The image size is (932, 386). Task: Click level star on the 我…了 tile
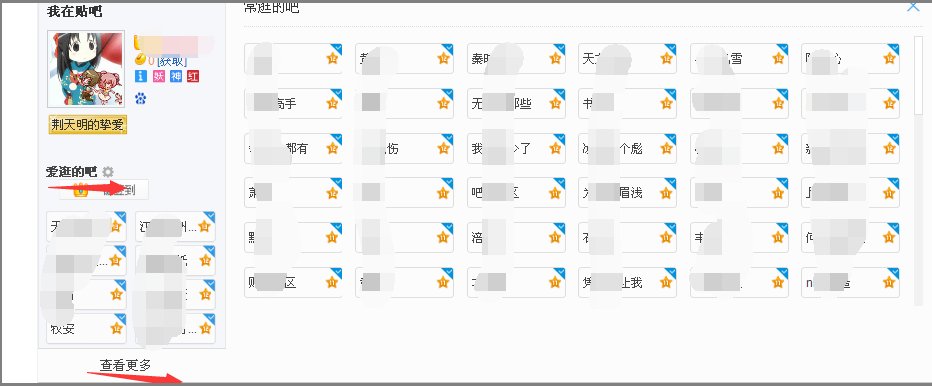pyautogui.click(x=555, y=148)
